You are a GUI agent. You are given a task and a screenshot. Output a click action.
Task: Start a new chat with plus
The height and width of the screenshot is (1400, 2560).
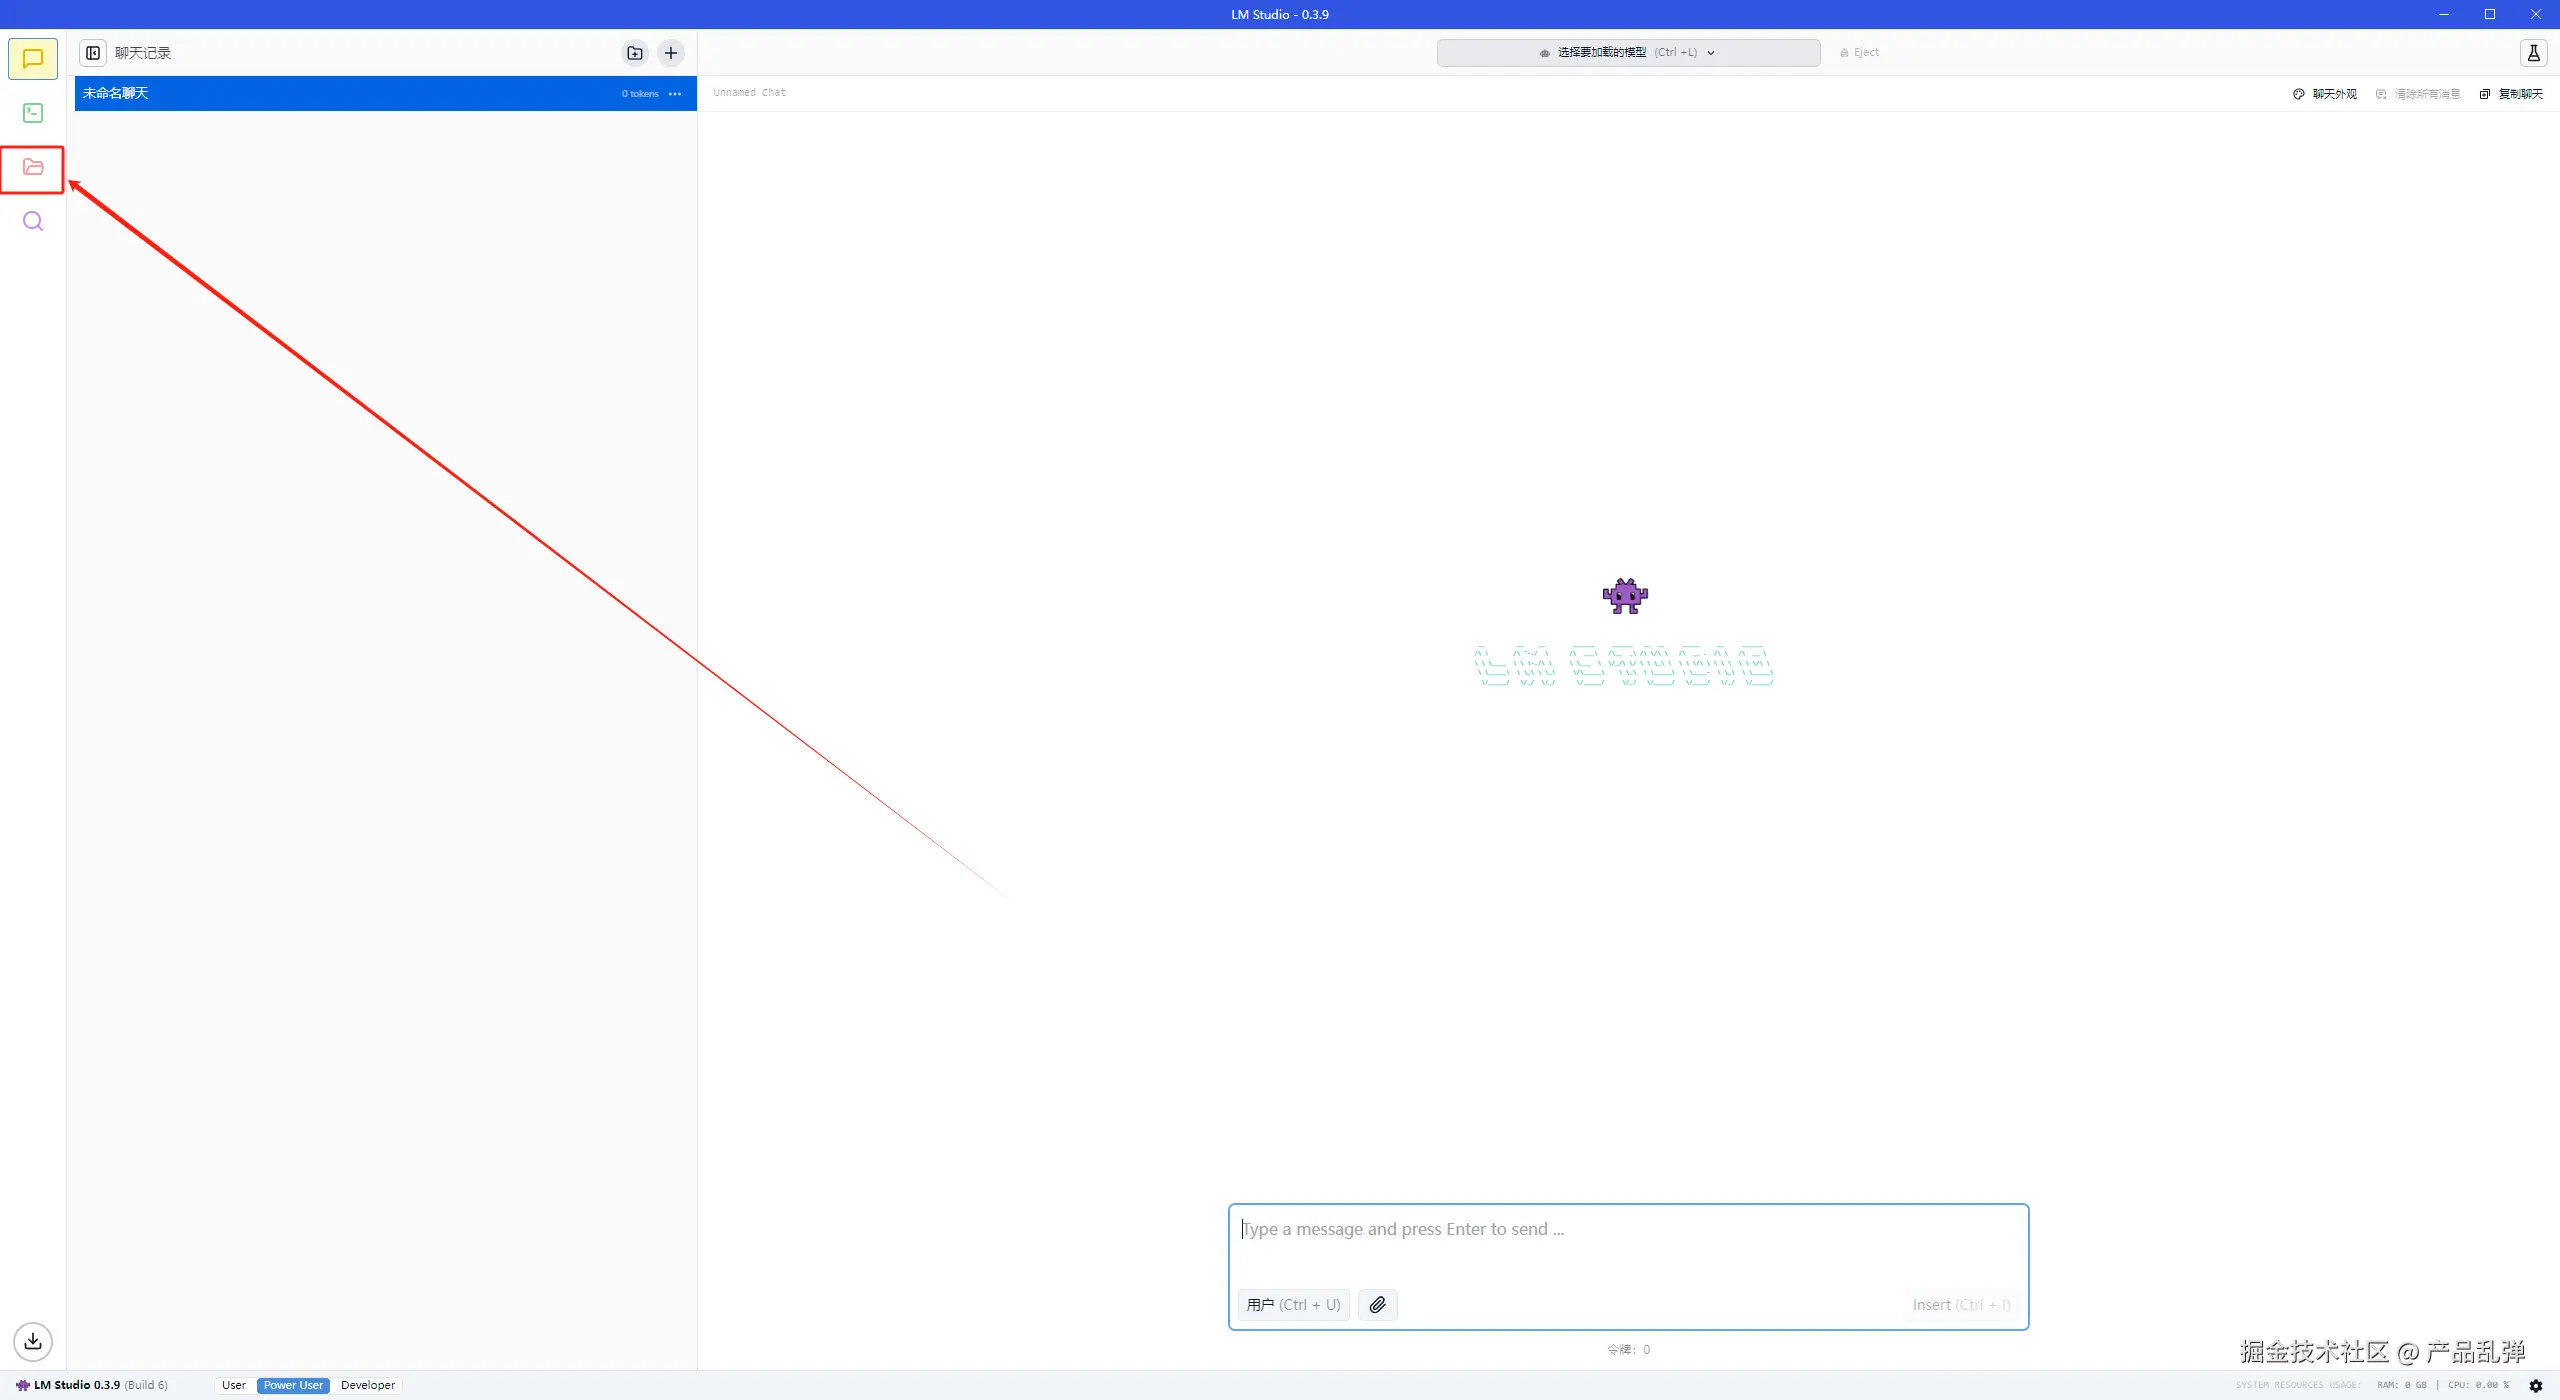pyautogui.click(x=671, y=53)
